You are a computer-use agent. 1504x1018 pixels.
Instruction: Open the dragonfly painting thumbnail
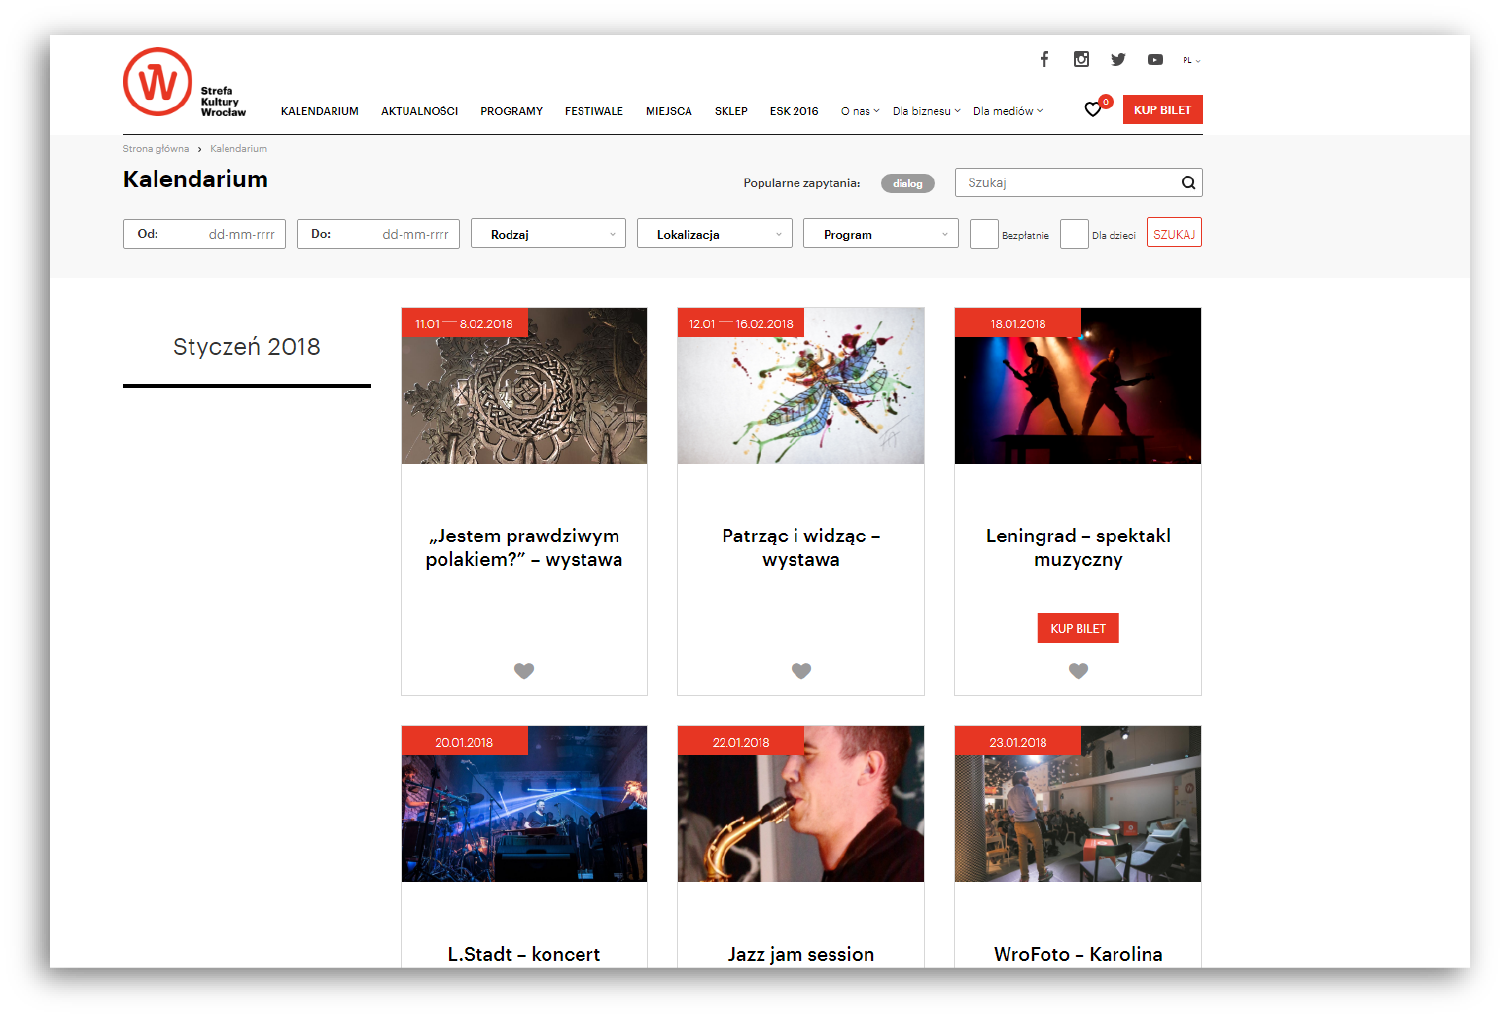point(801,386)
